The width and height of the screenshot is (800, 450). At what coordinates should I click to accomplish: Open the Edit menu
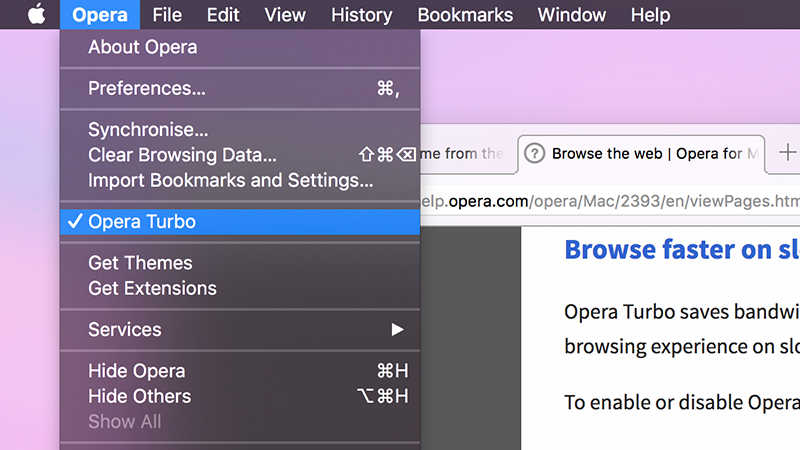click(223, 15)
